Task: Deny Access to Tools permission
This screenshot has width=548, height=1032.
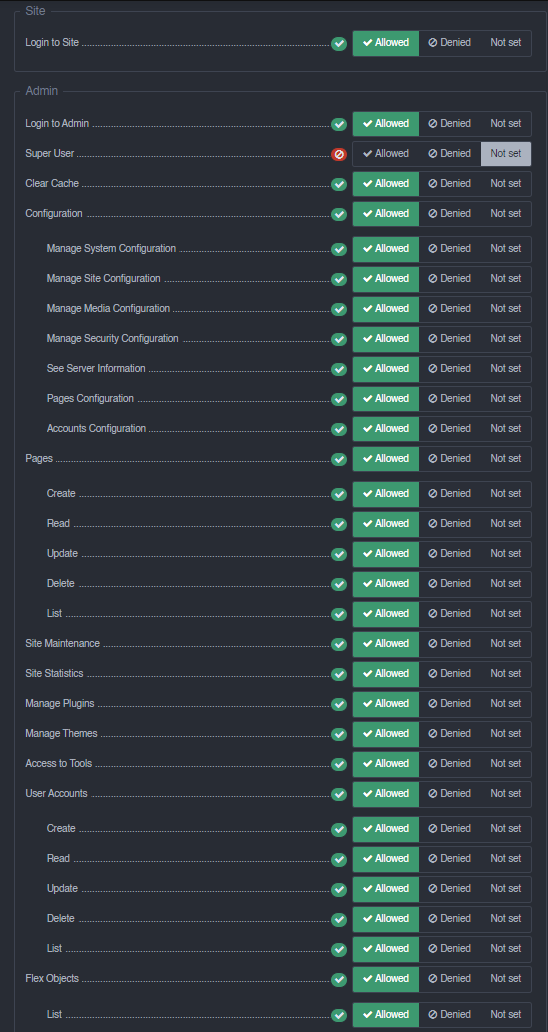Action: pos(450,763)
